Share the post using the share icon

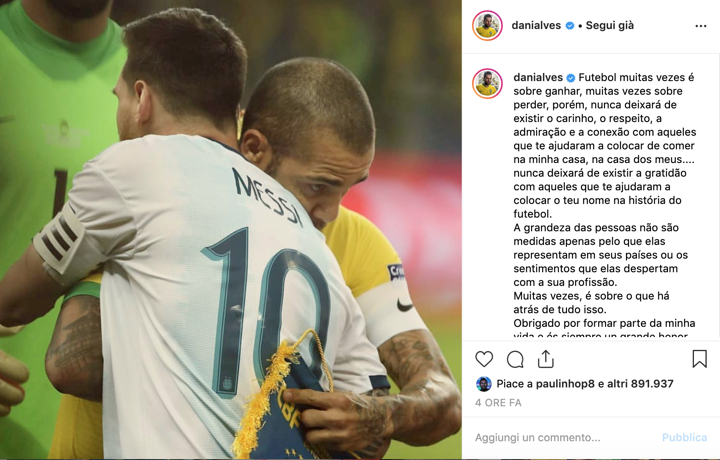(546, 359)
